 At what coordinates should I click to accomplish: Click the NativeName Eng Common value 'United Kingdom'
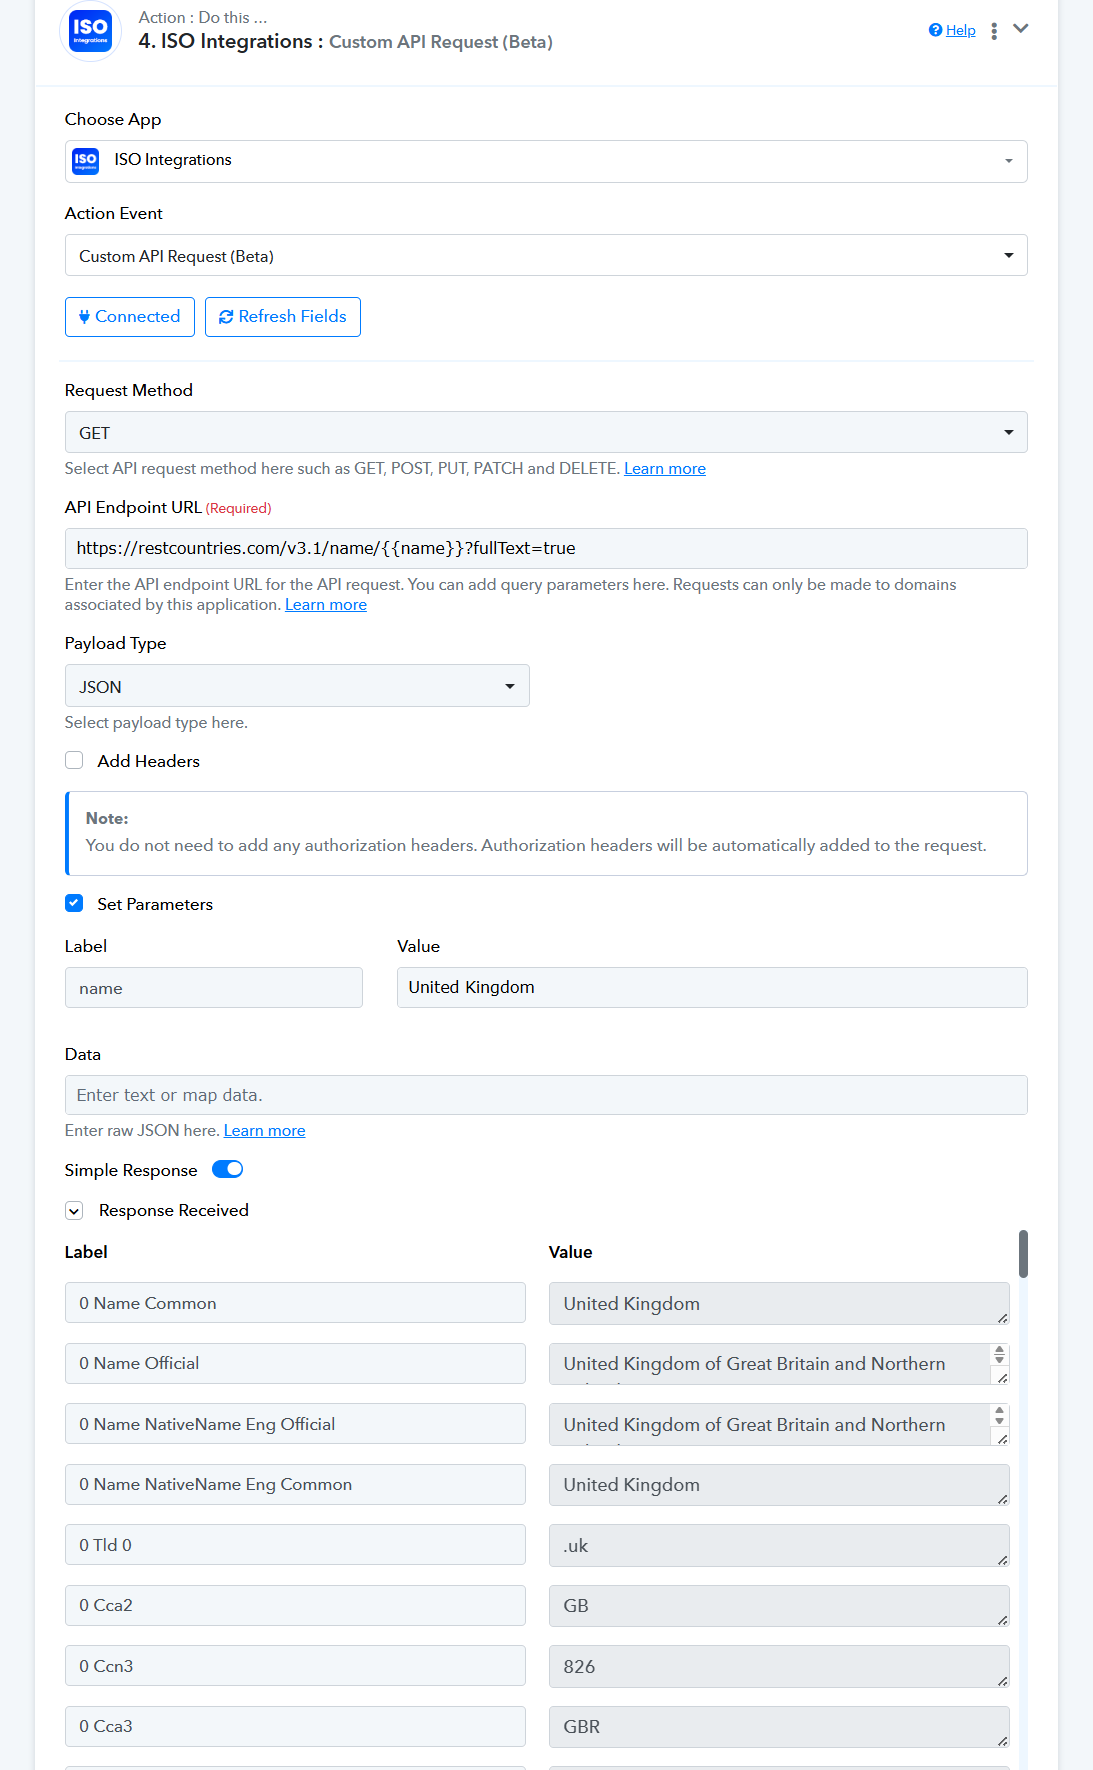[x=779, y=1485]
